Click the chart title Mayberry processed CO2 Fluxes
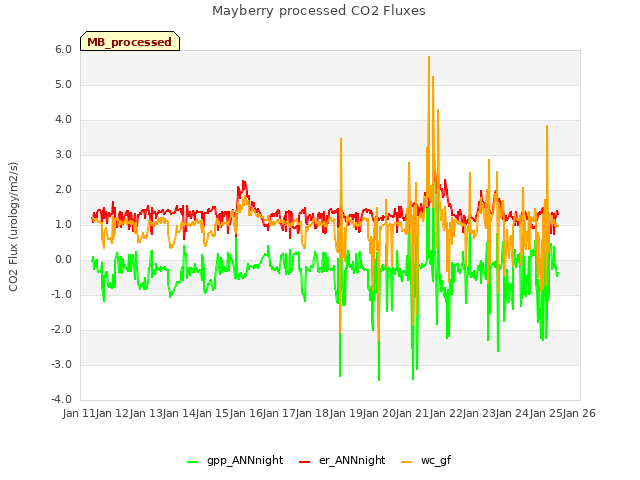Image resolution: width=640 pixels, height=480 pixels. click(x=319, y=11)
